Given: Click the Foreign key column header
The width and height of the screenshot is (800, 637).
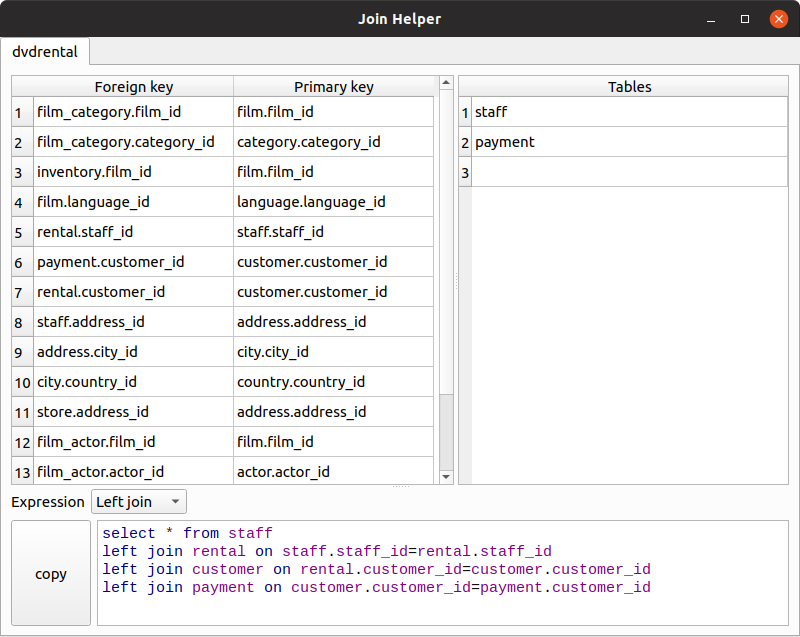Looking at the screenshot, I should pos(133,87).
